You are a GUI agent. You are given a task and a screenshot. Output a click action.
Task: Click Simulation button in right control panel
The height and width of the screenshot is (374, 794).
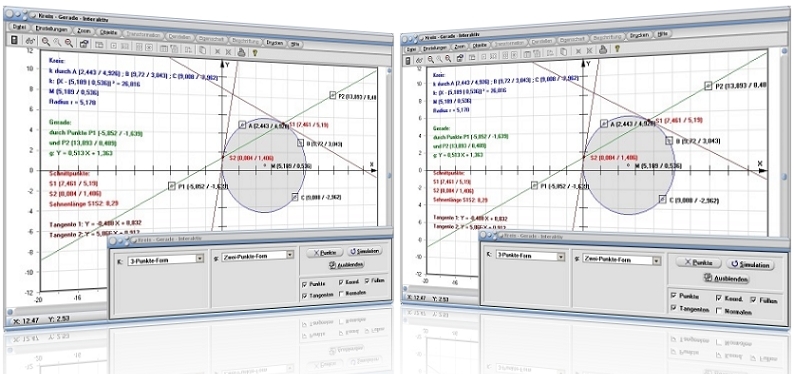point(750,265)
